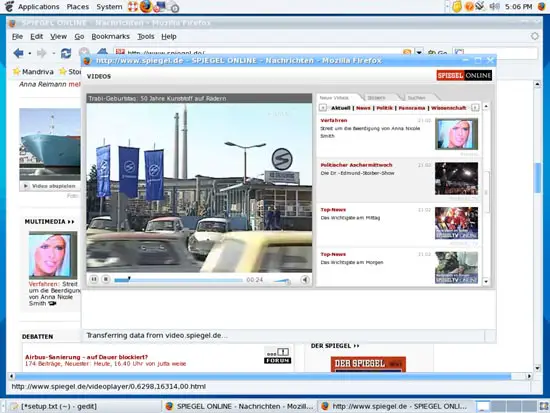Open the Go menu
The width and height of the screenshot is (550, 413).
[x=79, y=36]
